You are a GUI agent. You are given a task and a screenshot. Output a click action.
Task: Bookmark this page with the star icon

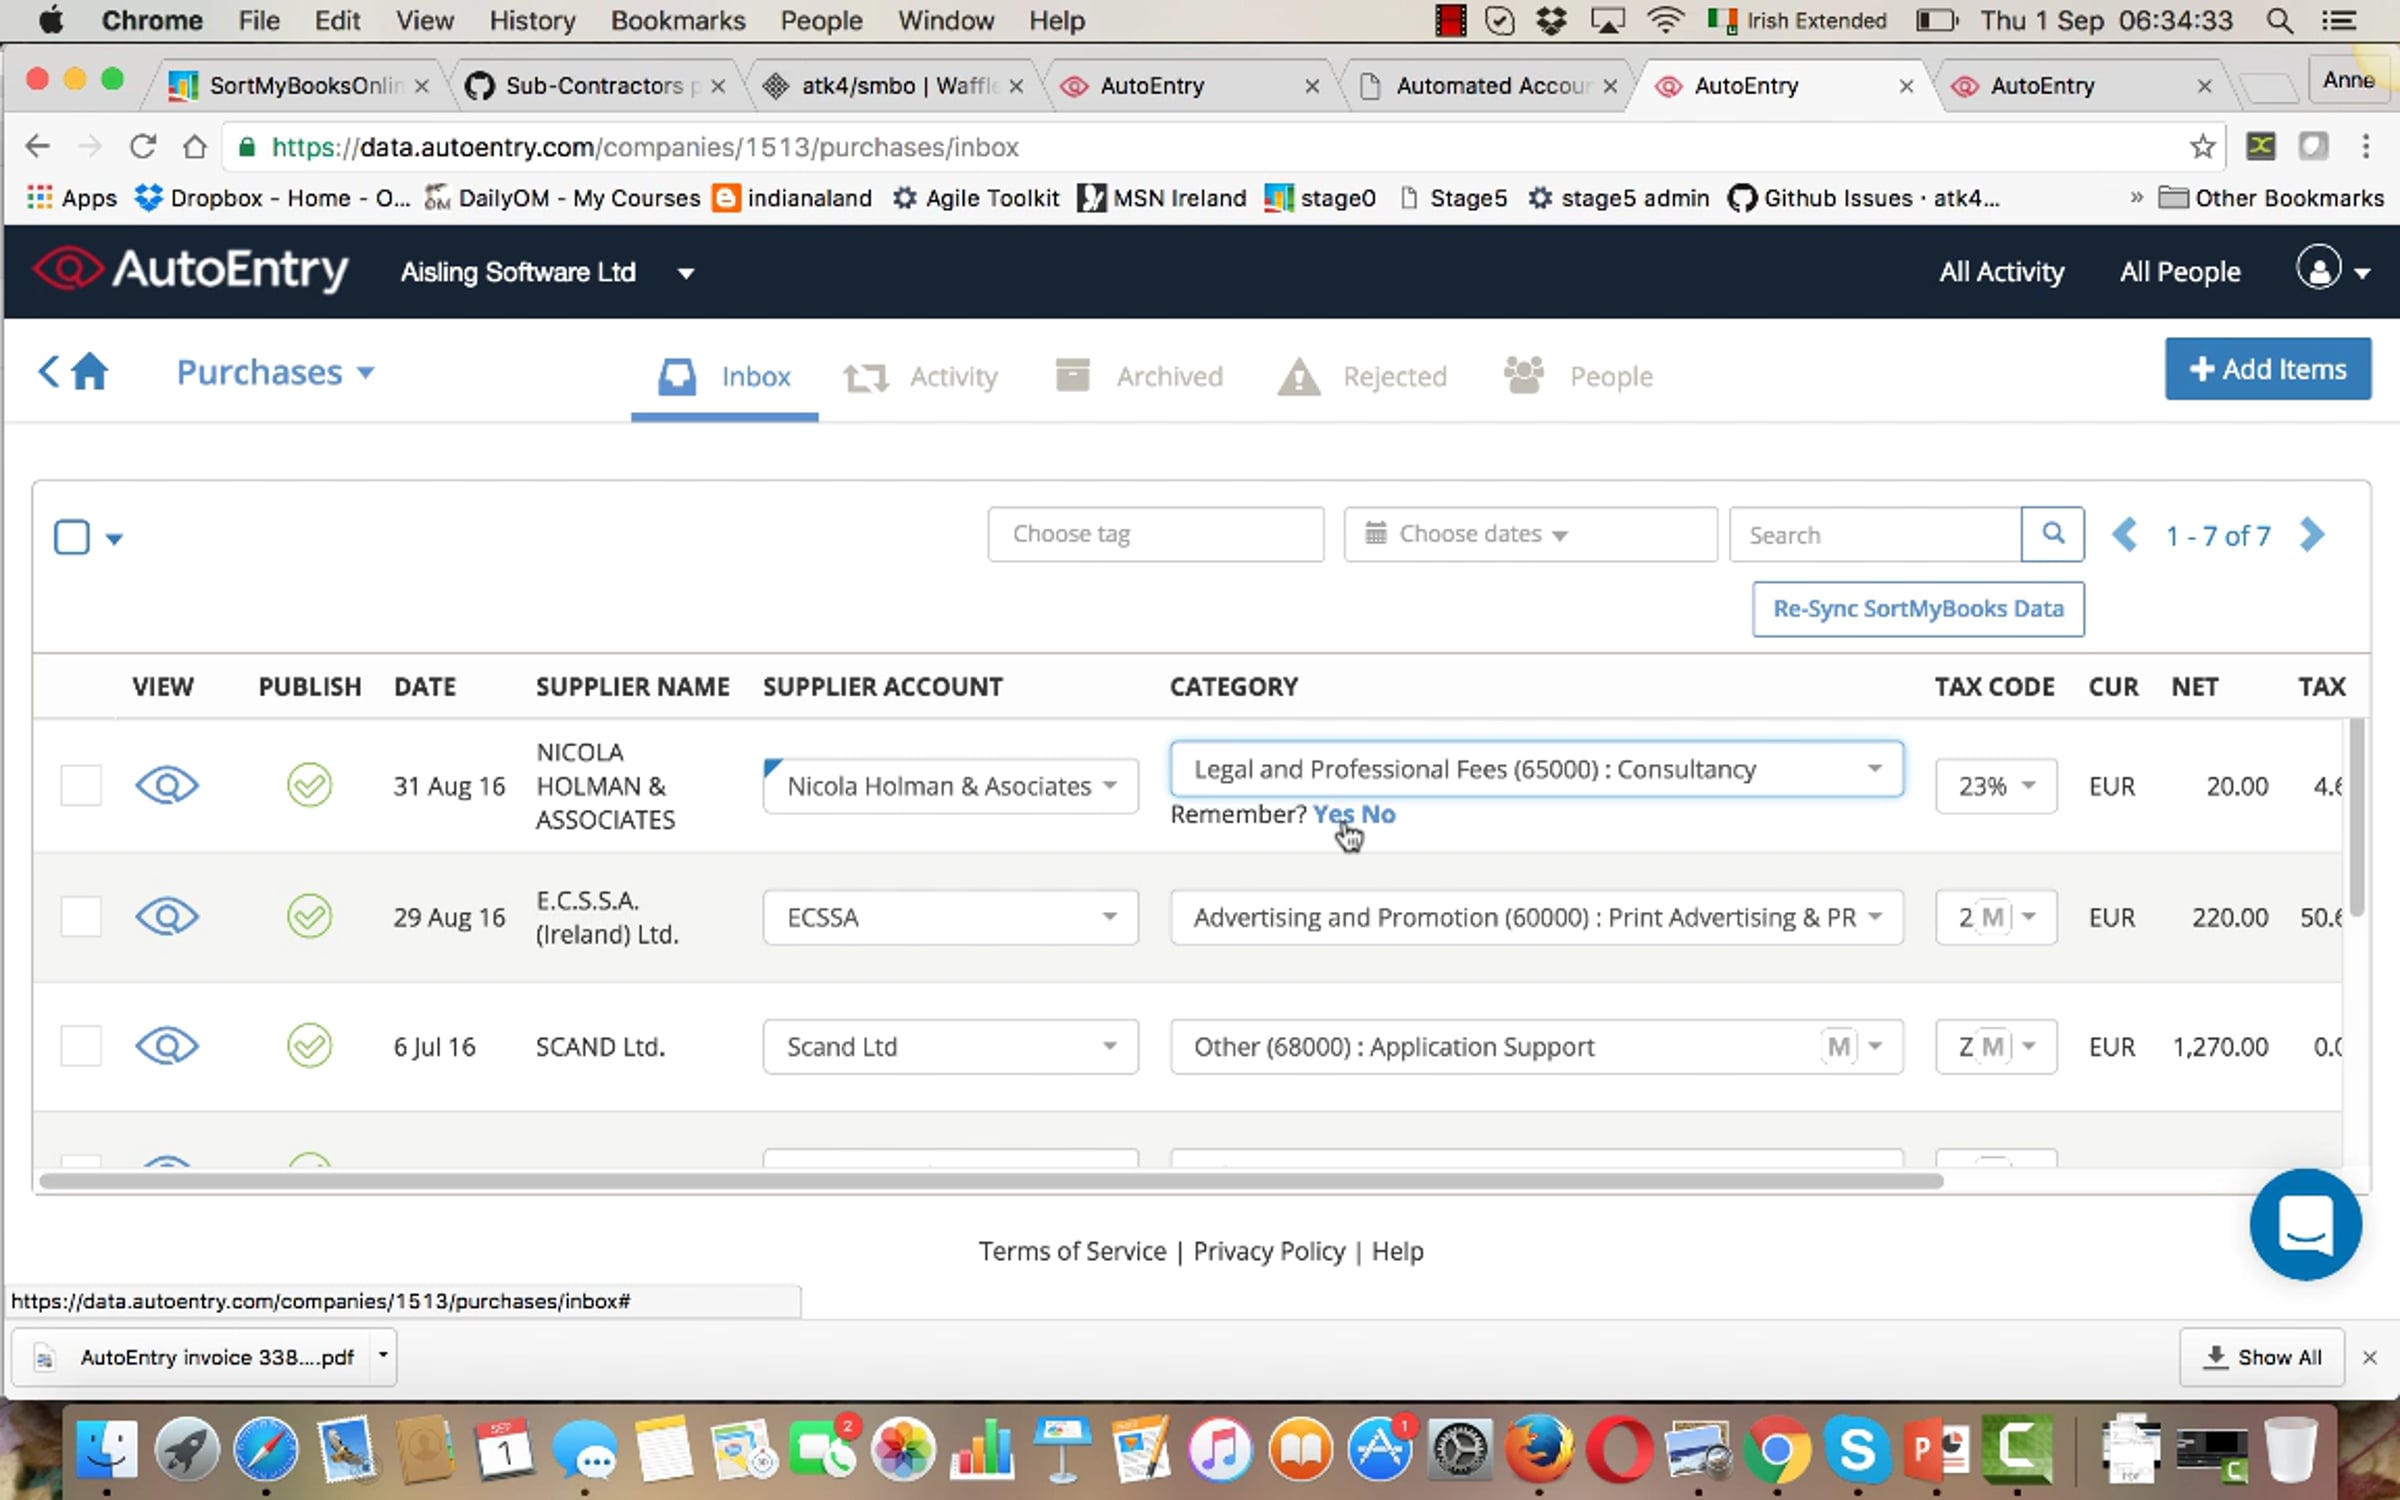pyautogui.click(x=2201, y=147)
